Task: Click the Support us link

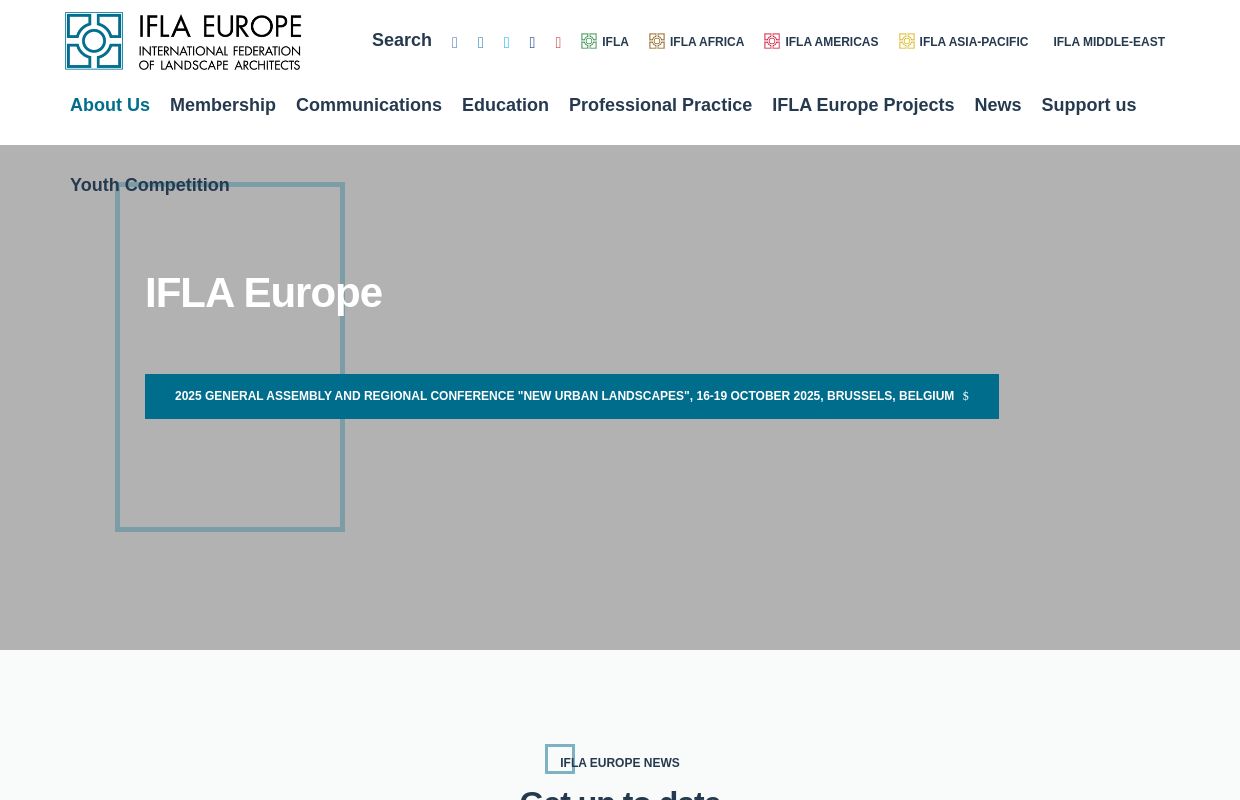Action: (x=1089, y=105)
